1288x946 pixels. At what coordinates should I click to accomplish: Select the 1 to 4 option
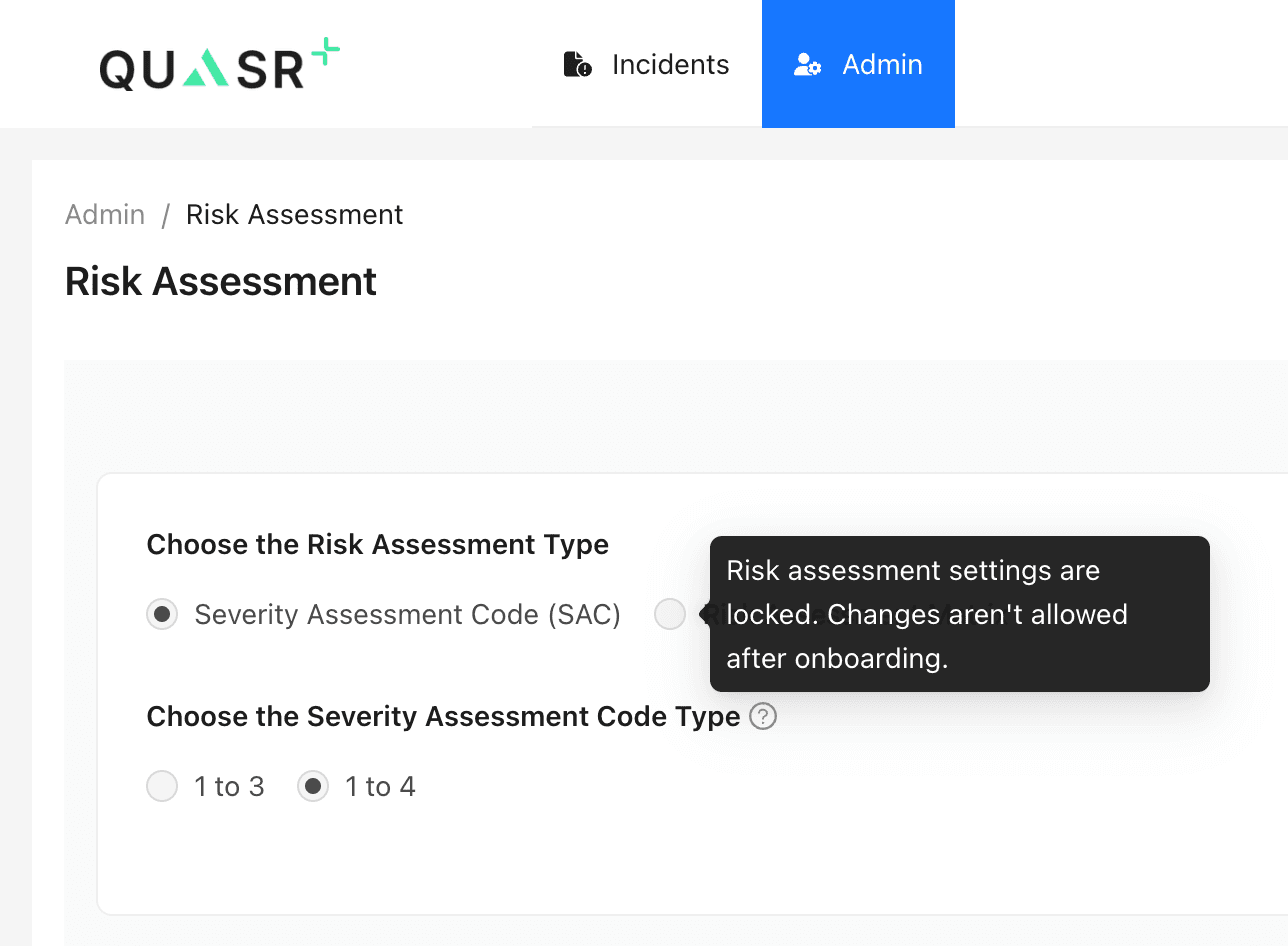pyautogui.click(x=313, y=786)
